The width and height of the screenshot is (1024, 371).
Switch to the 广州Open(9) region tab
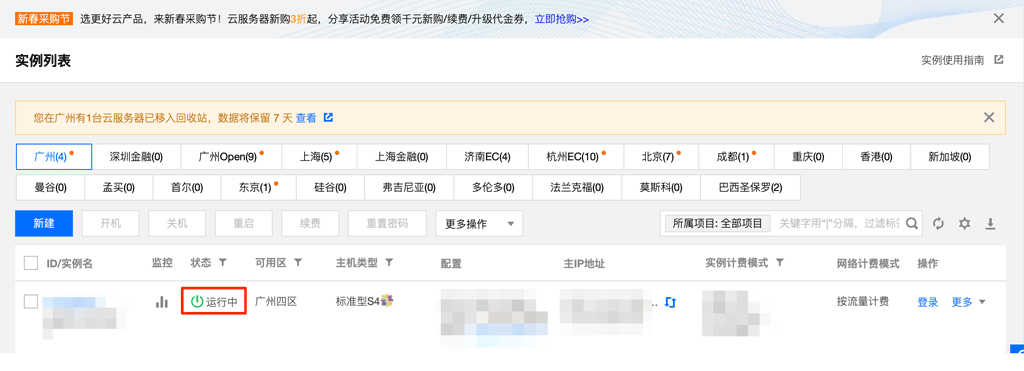pyautogui.click(x=231, y=157)
